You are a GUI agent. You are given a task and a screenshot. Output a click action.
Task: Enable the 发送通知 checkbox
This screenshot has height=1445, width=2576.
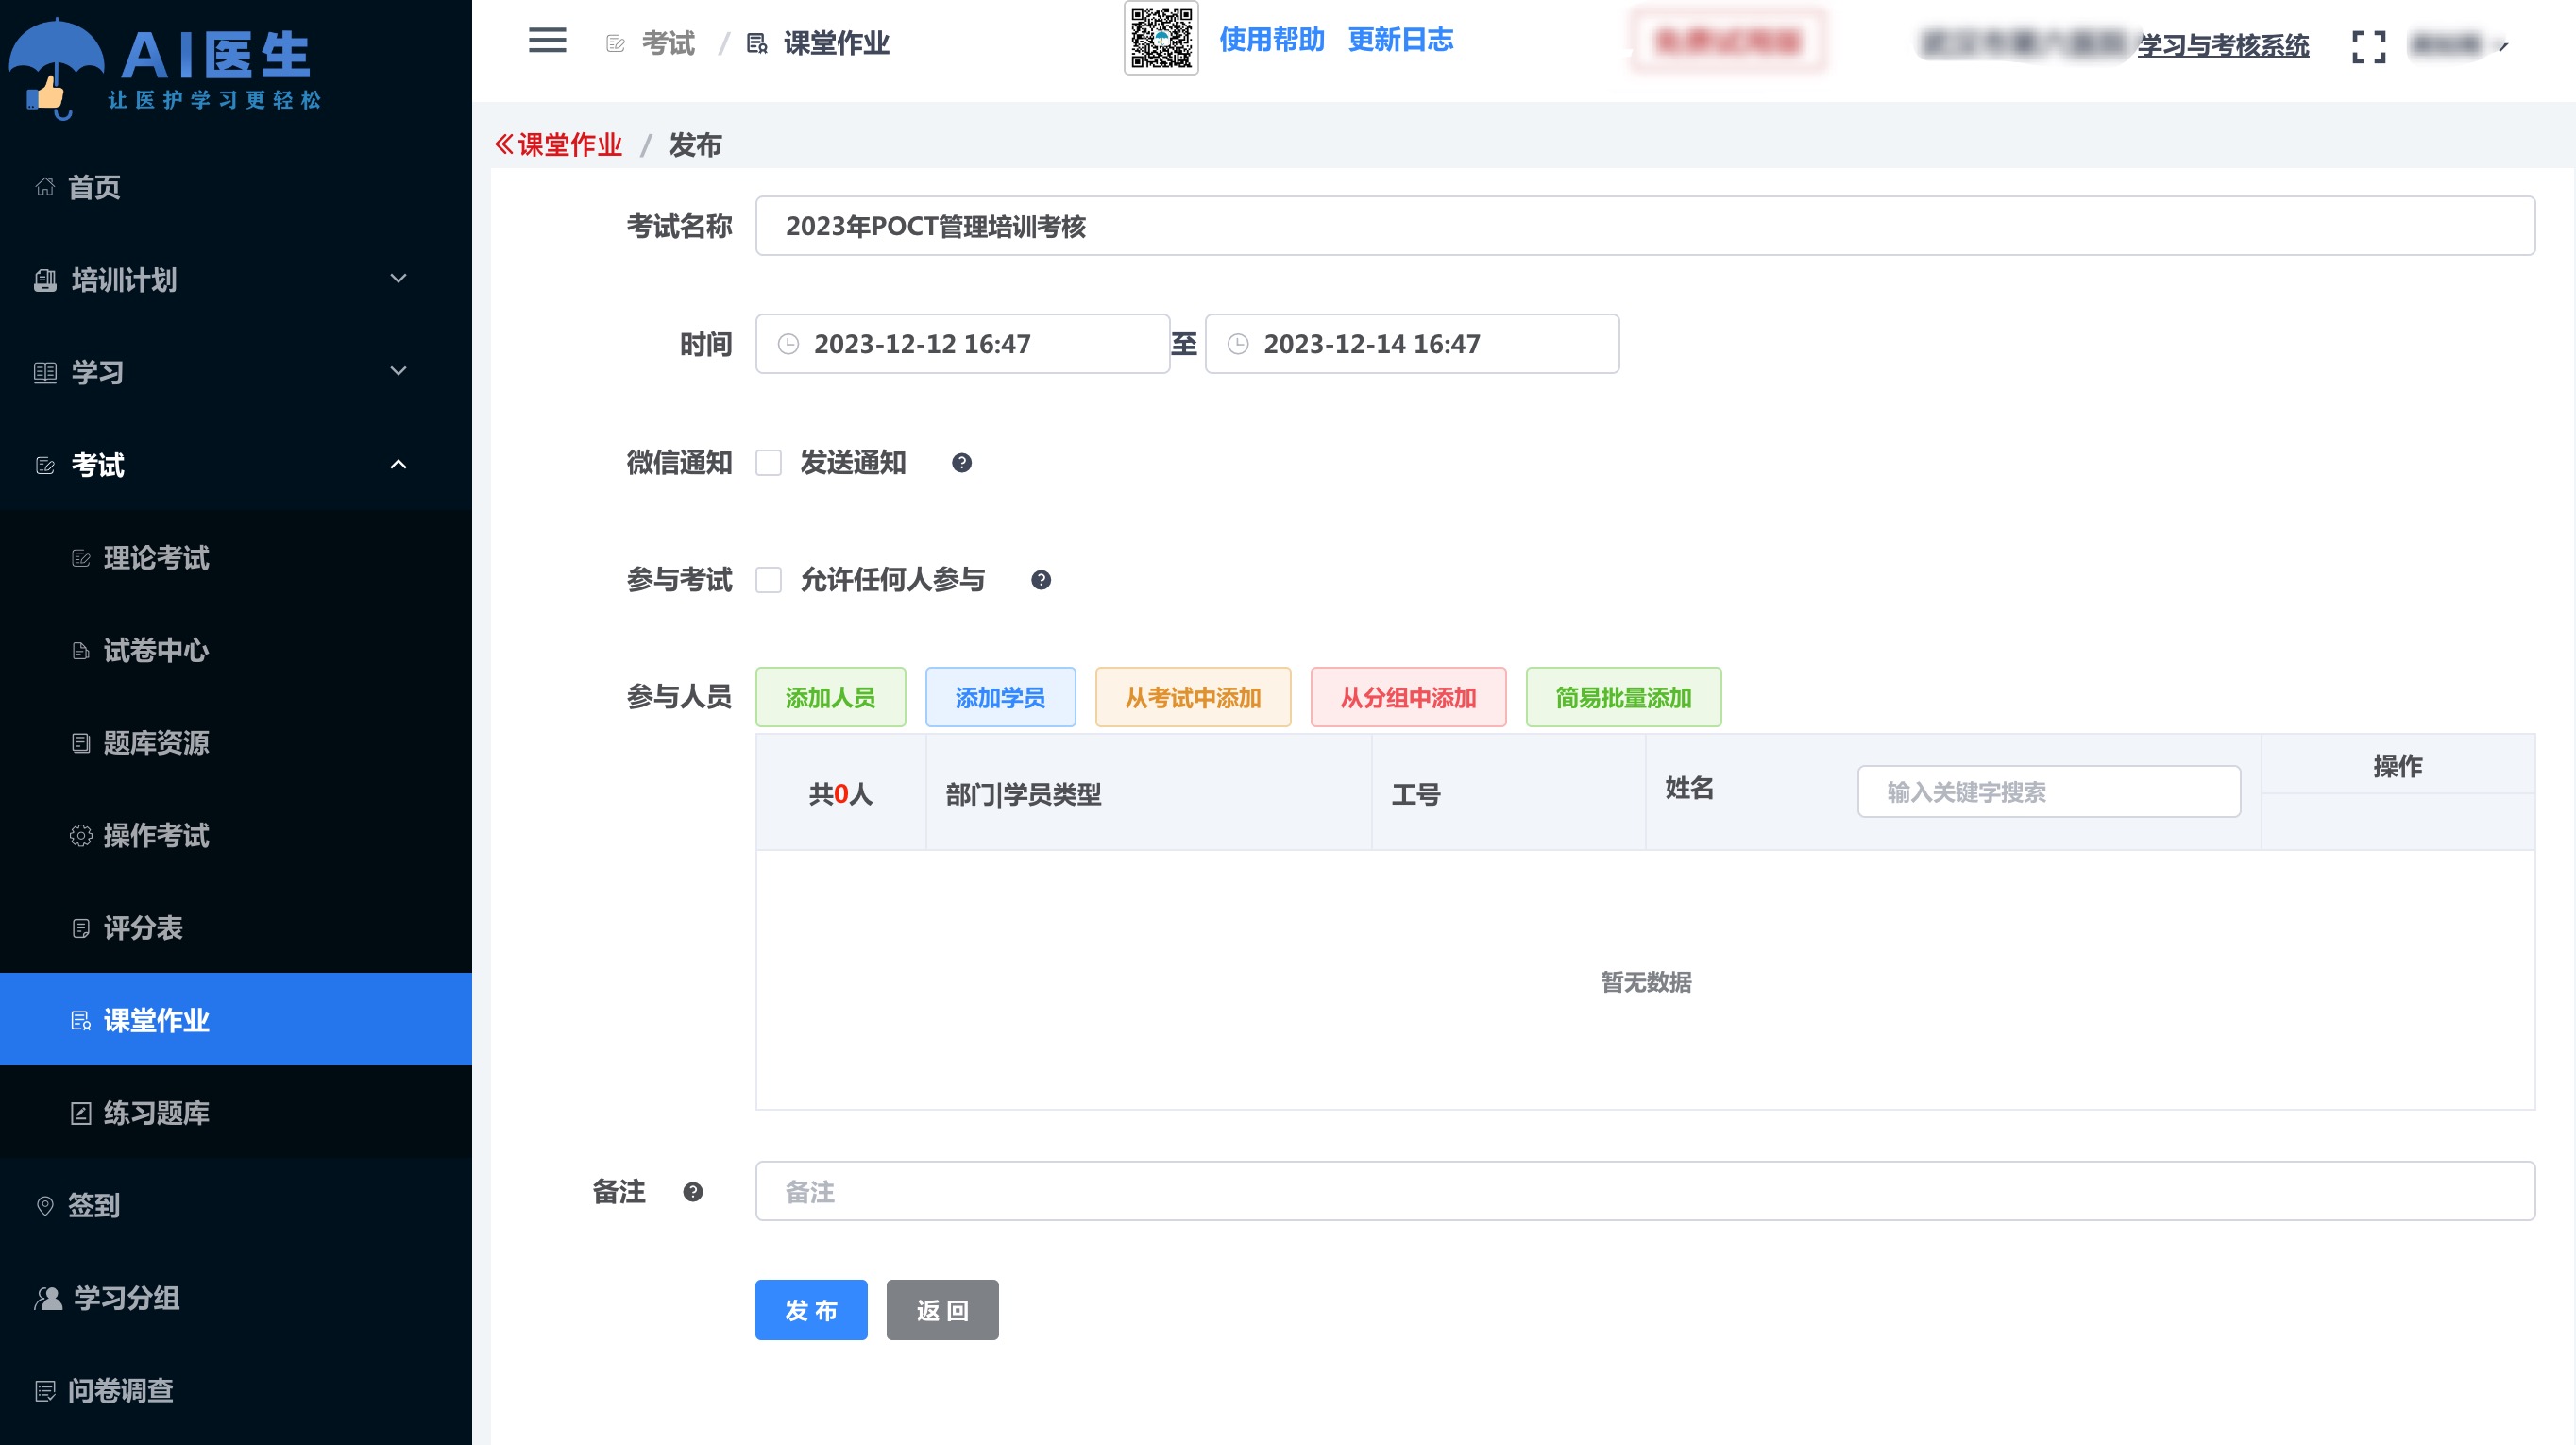[768, 463]
